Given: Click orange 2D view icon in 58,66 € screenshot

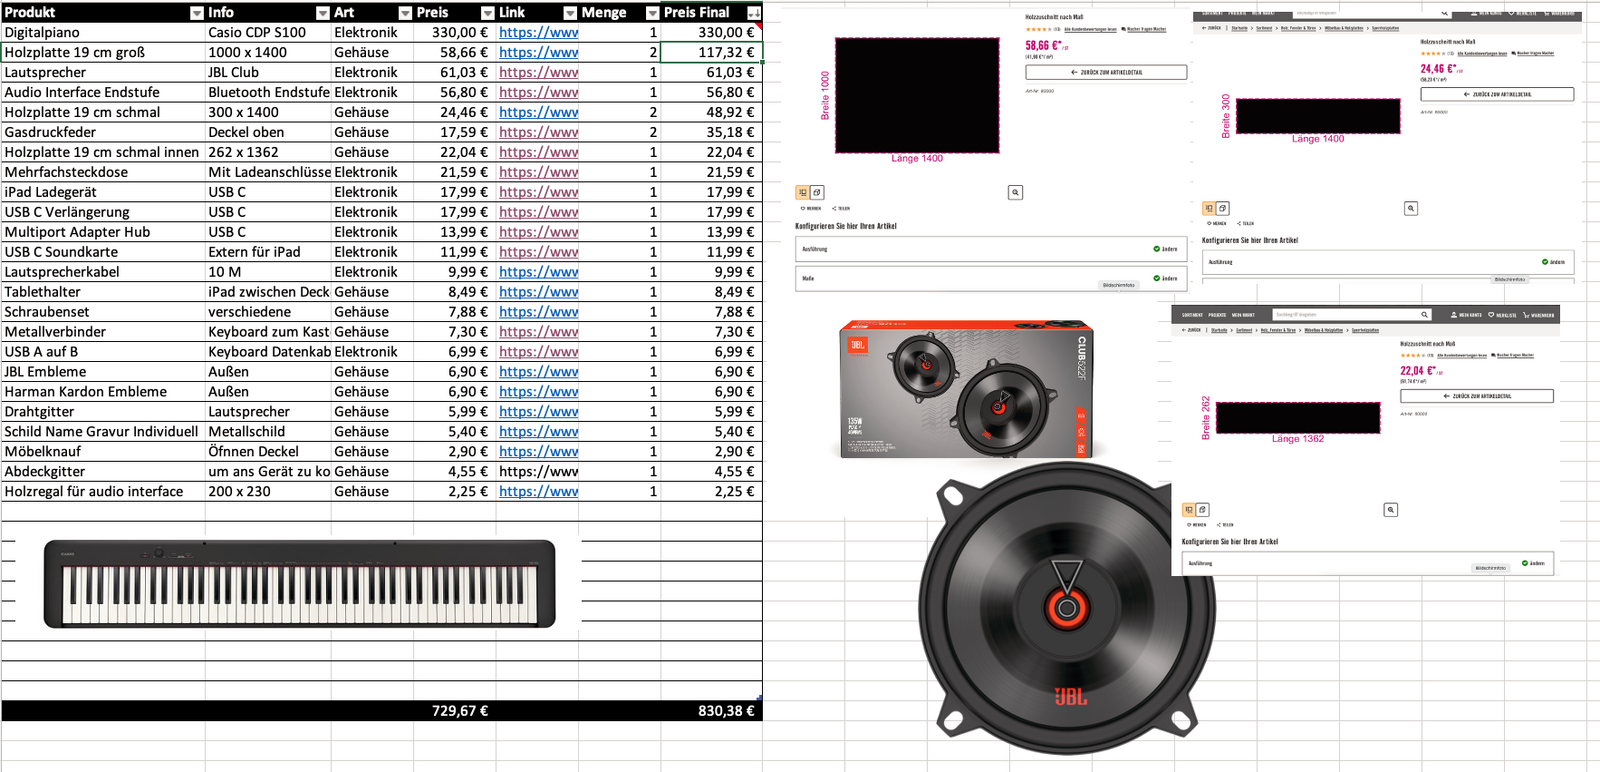Looking at the screenshot, I should pos(803,192).
